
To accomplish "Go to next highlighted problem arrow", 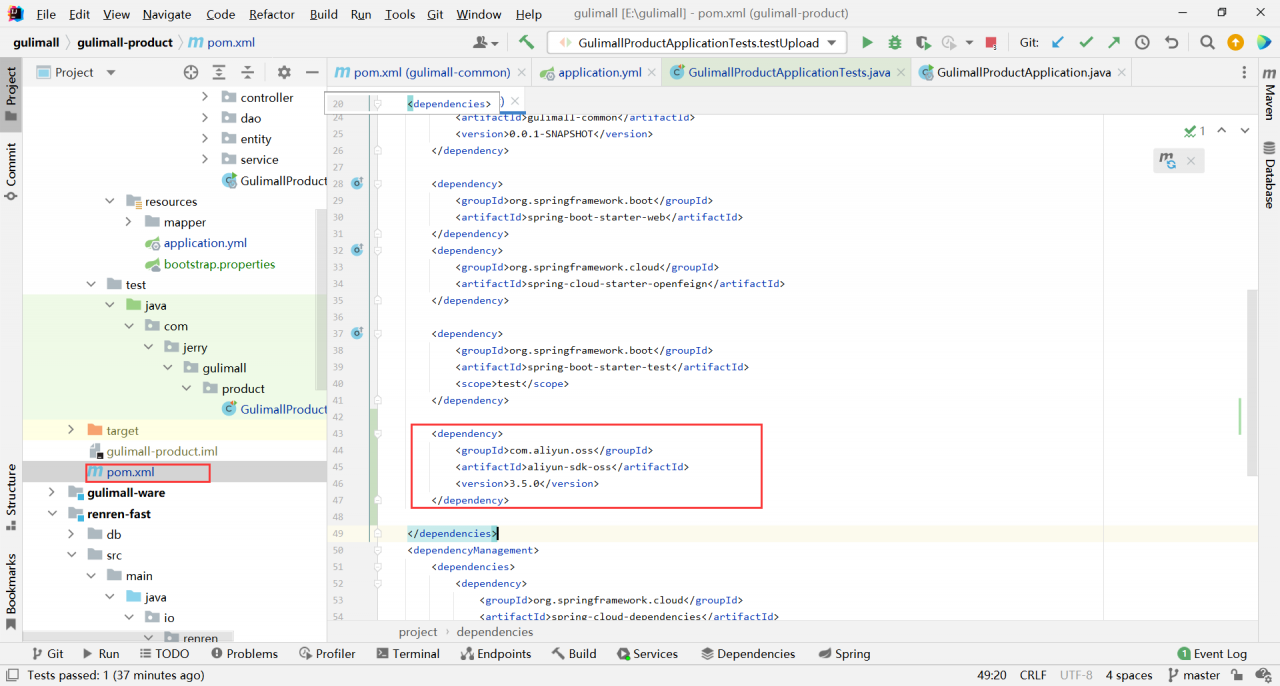I will [x=1245, y=130].
